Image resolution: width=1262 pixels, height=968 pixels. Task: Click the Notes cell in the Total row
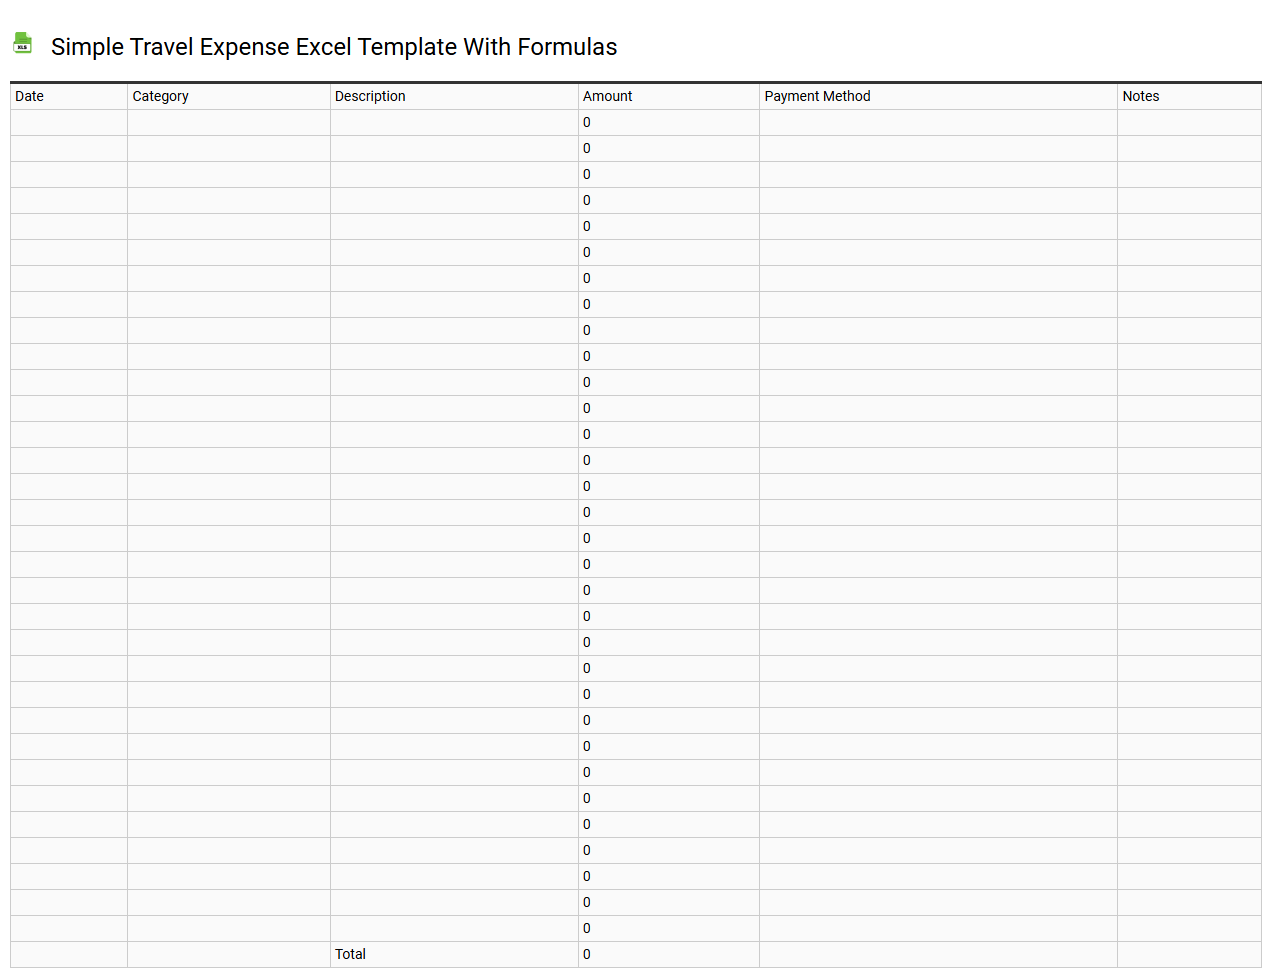(x=1189, y=954)
